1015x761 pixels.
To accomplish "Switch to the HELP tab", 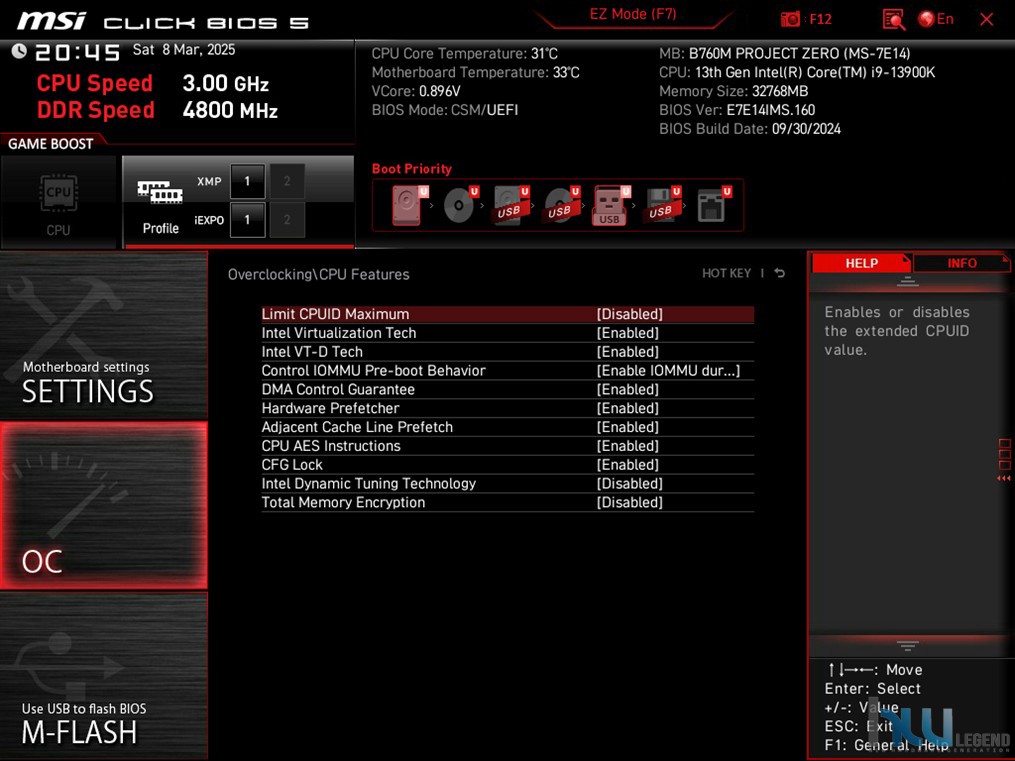I will coord(861,263).
